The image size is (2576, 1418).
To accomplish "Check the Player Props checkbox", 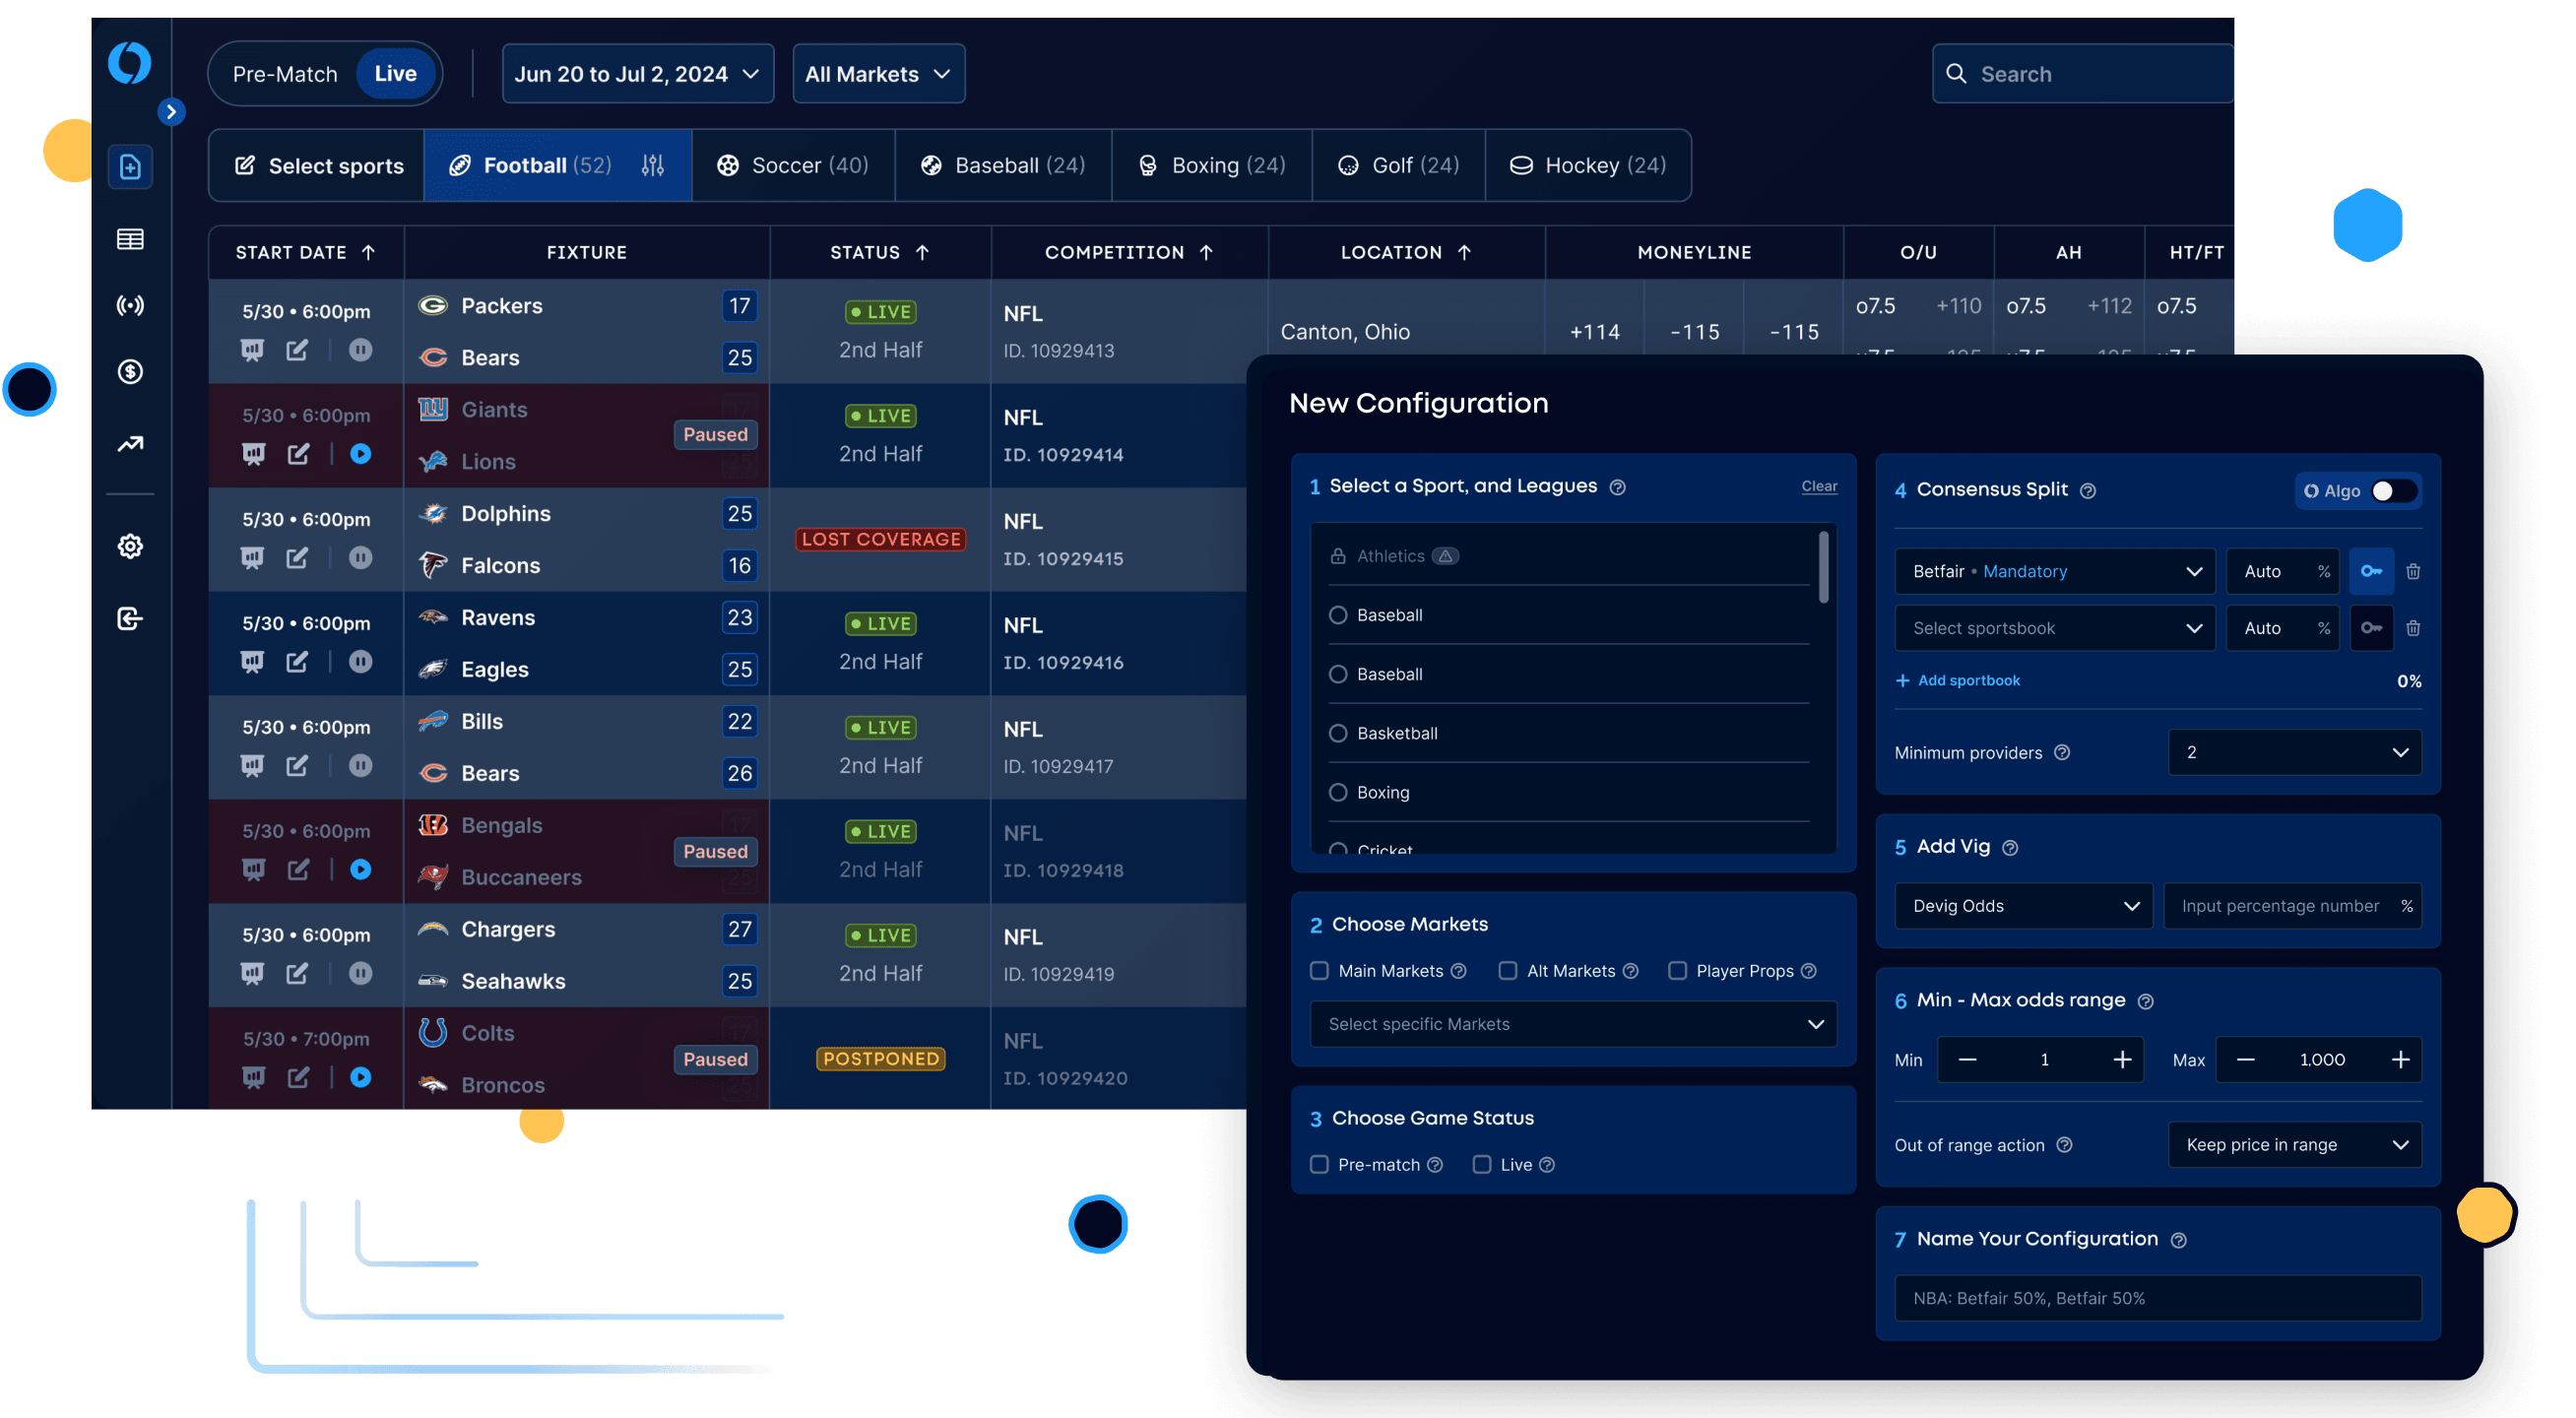I will (x=1677, y=971).
